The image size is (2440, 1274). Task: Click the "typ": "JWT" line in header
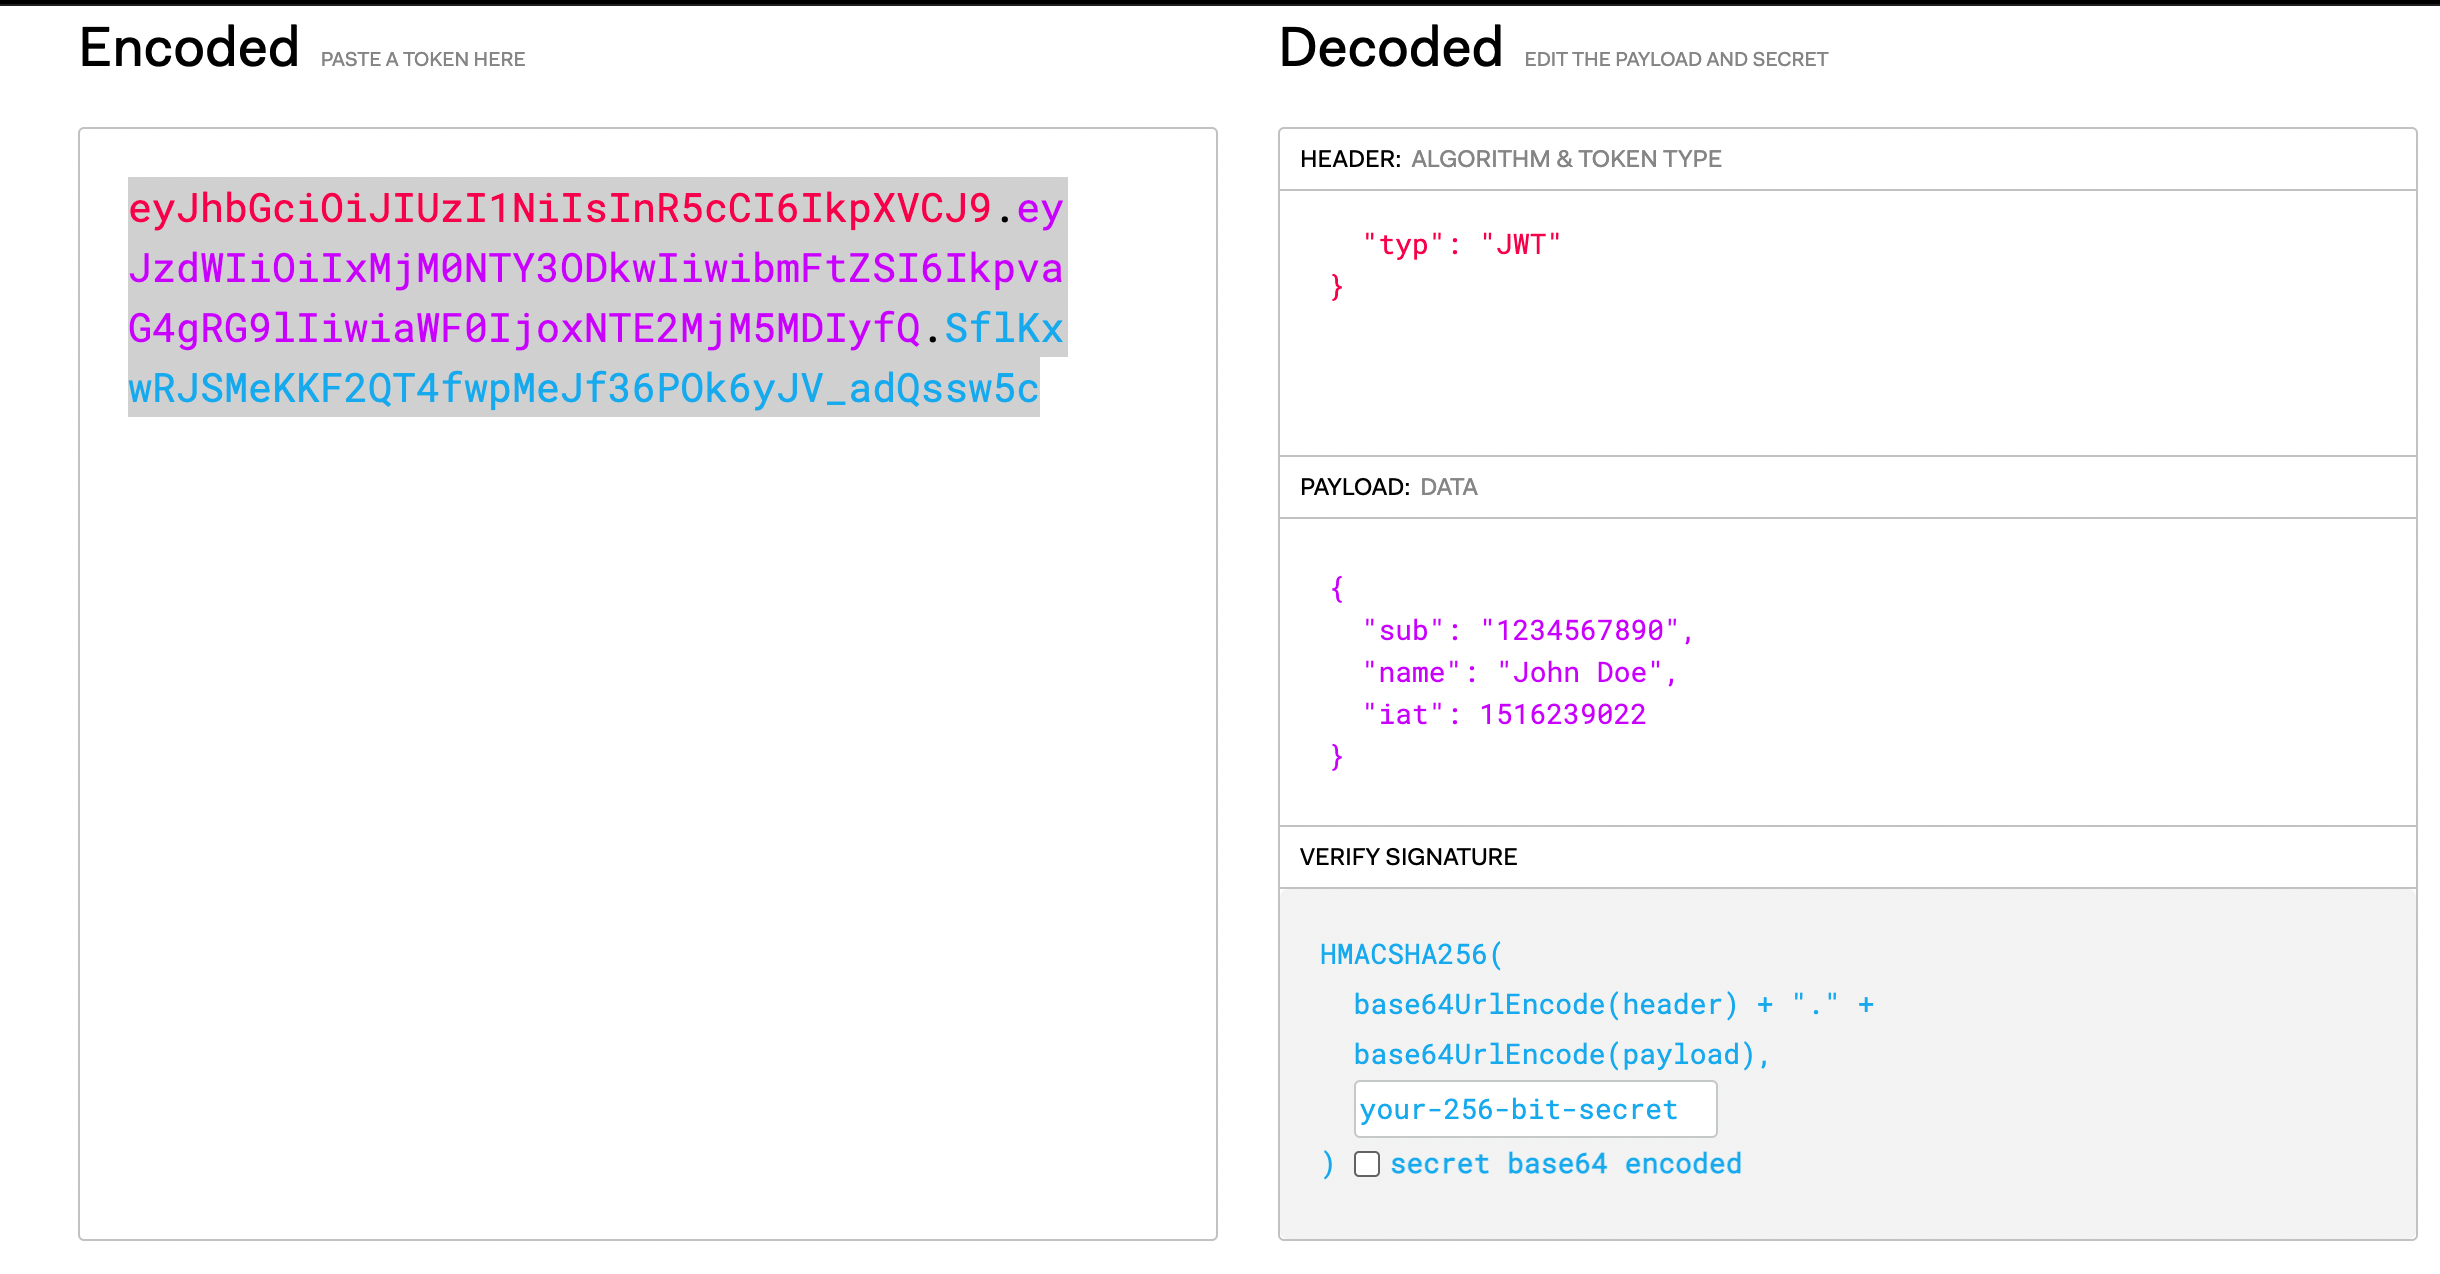click(1460, 245)
